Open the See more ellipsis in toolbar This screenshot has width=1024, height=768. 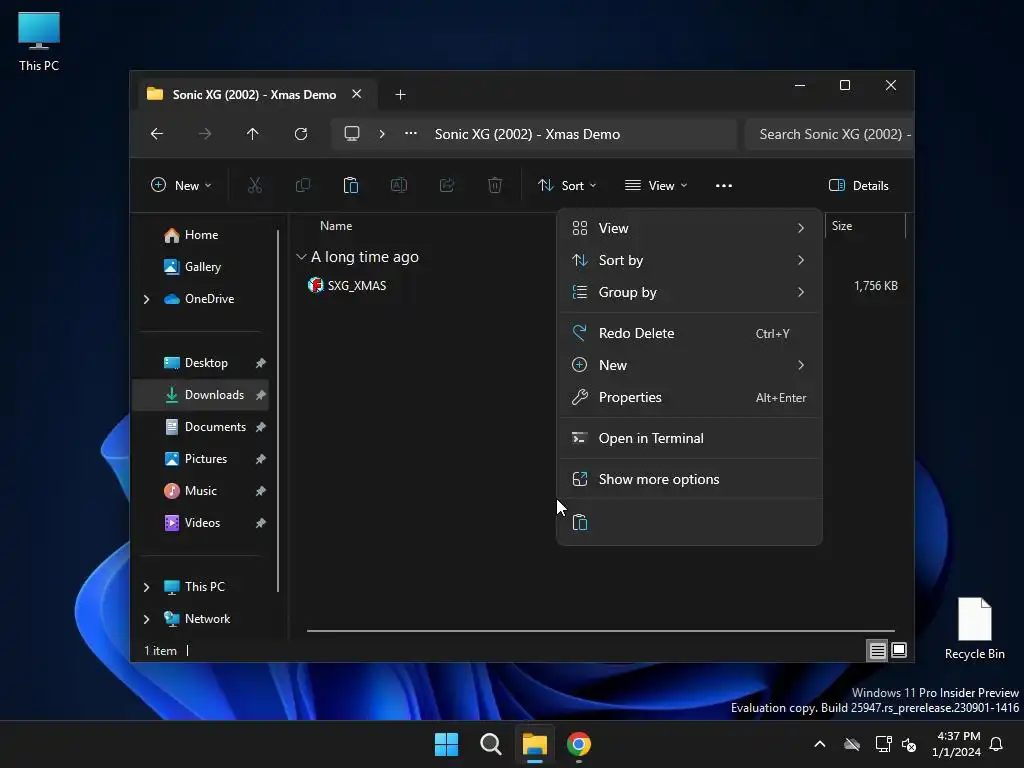[724, 185]
